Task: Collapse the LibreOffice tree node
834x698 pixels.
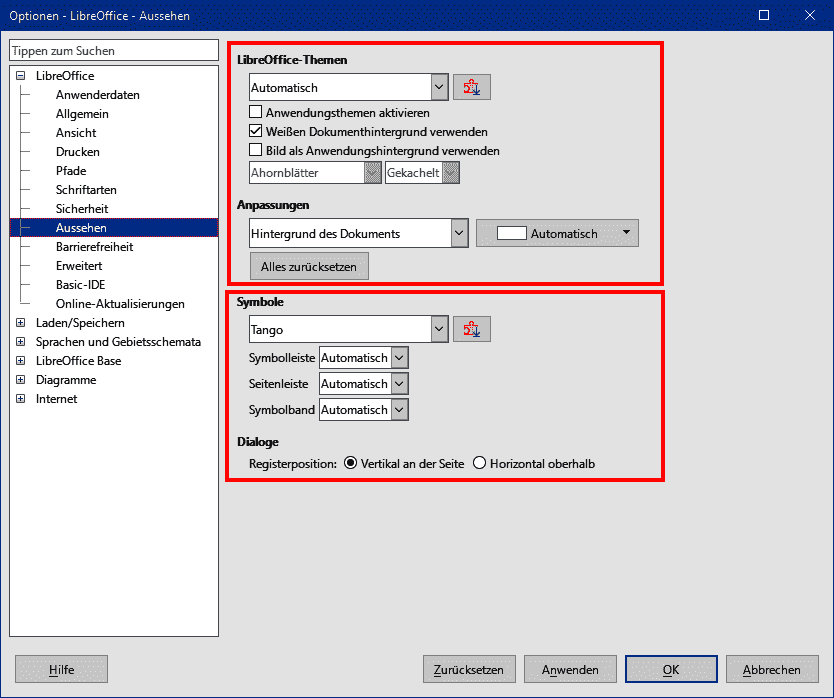Action: [x=21, y=76]
